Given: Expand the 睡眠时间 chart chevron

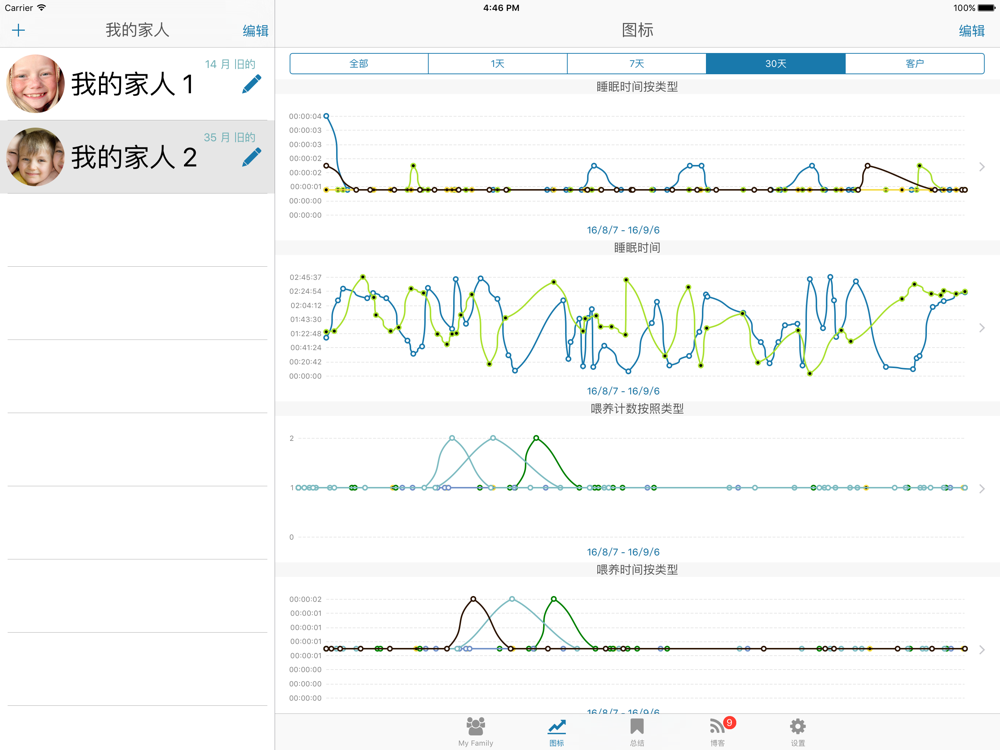Looking at the screenshot, I should (x=982, y=328).
